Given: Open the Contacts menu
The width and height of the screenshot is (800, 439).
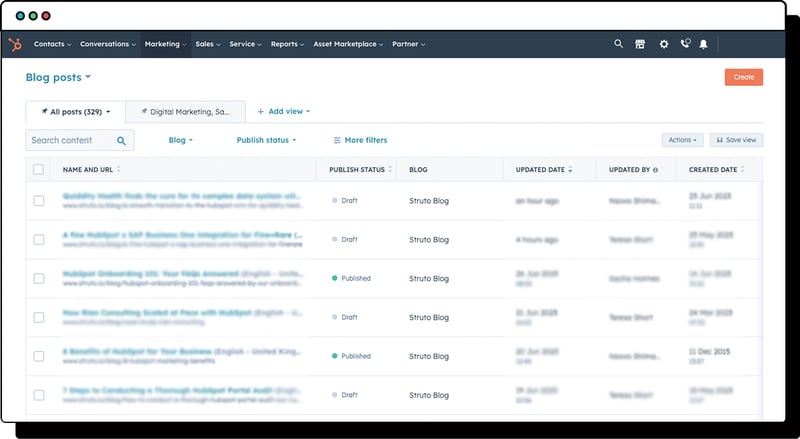Looking at the screenshot, I should click(x=53, y=44).
